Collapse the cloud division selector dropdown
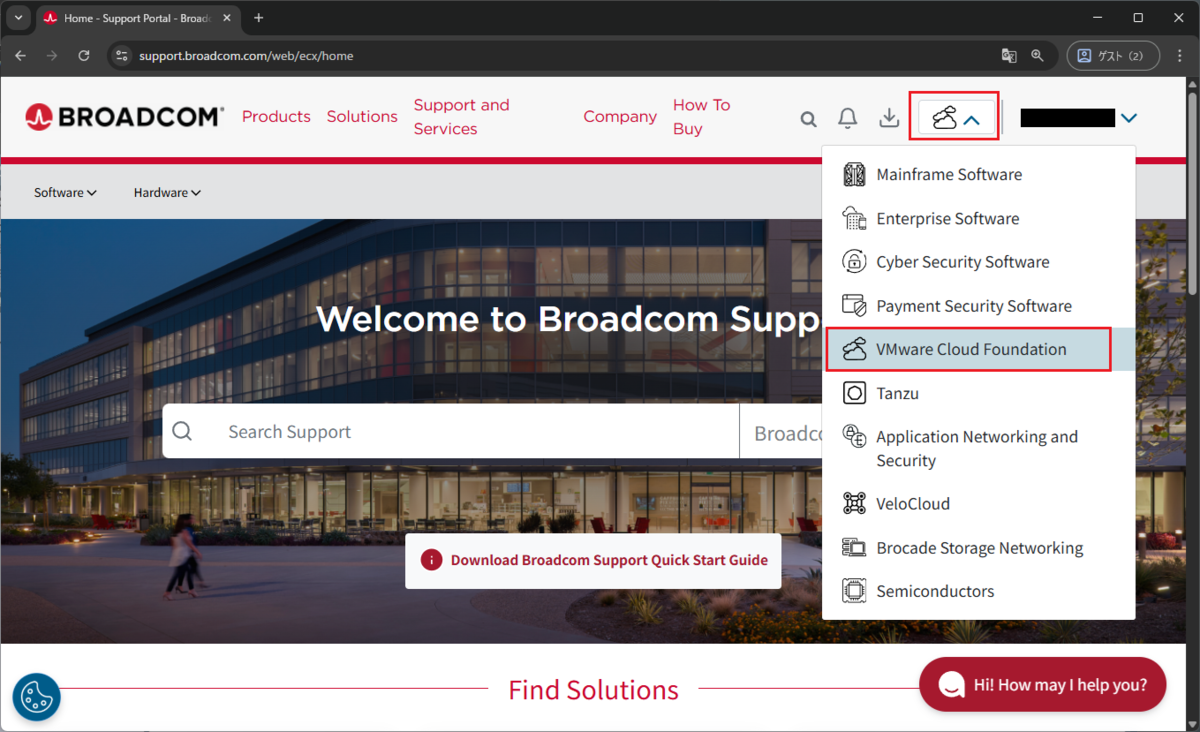 point(956,118)
